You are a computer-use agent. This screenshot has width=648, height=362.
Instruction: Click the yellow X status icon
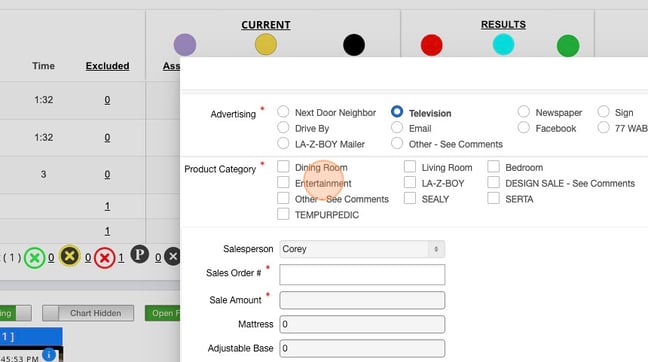(69, 256)
